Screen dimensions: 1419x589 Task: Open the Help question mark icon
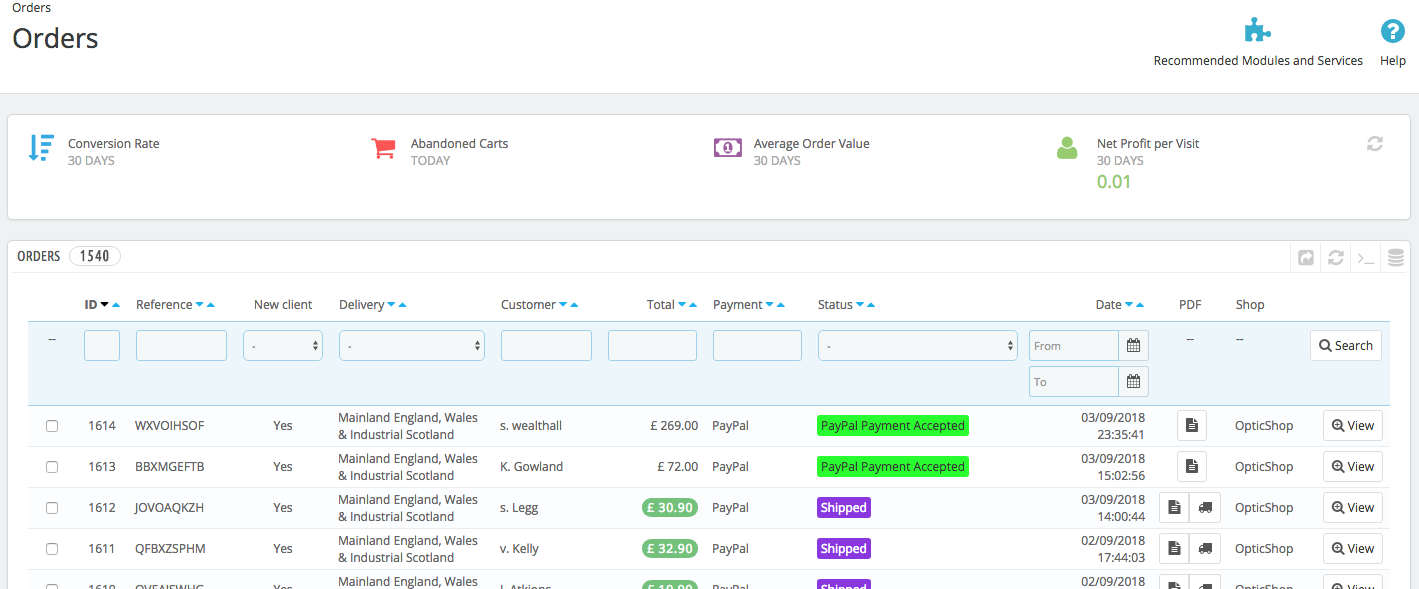(x=1392, y=31)
